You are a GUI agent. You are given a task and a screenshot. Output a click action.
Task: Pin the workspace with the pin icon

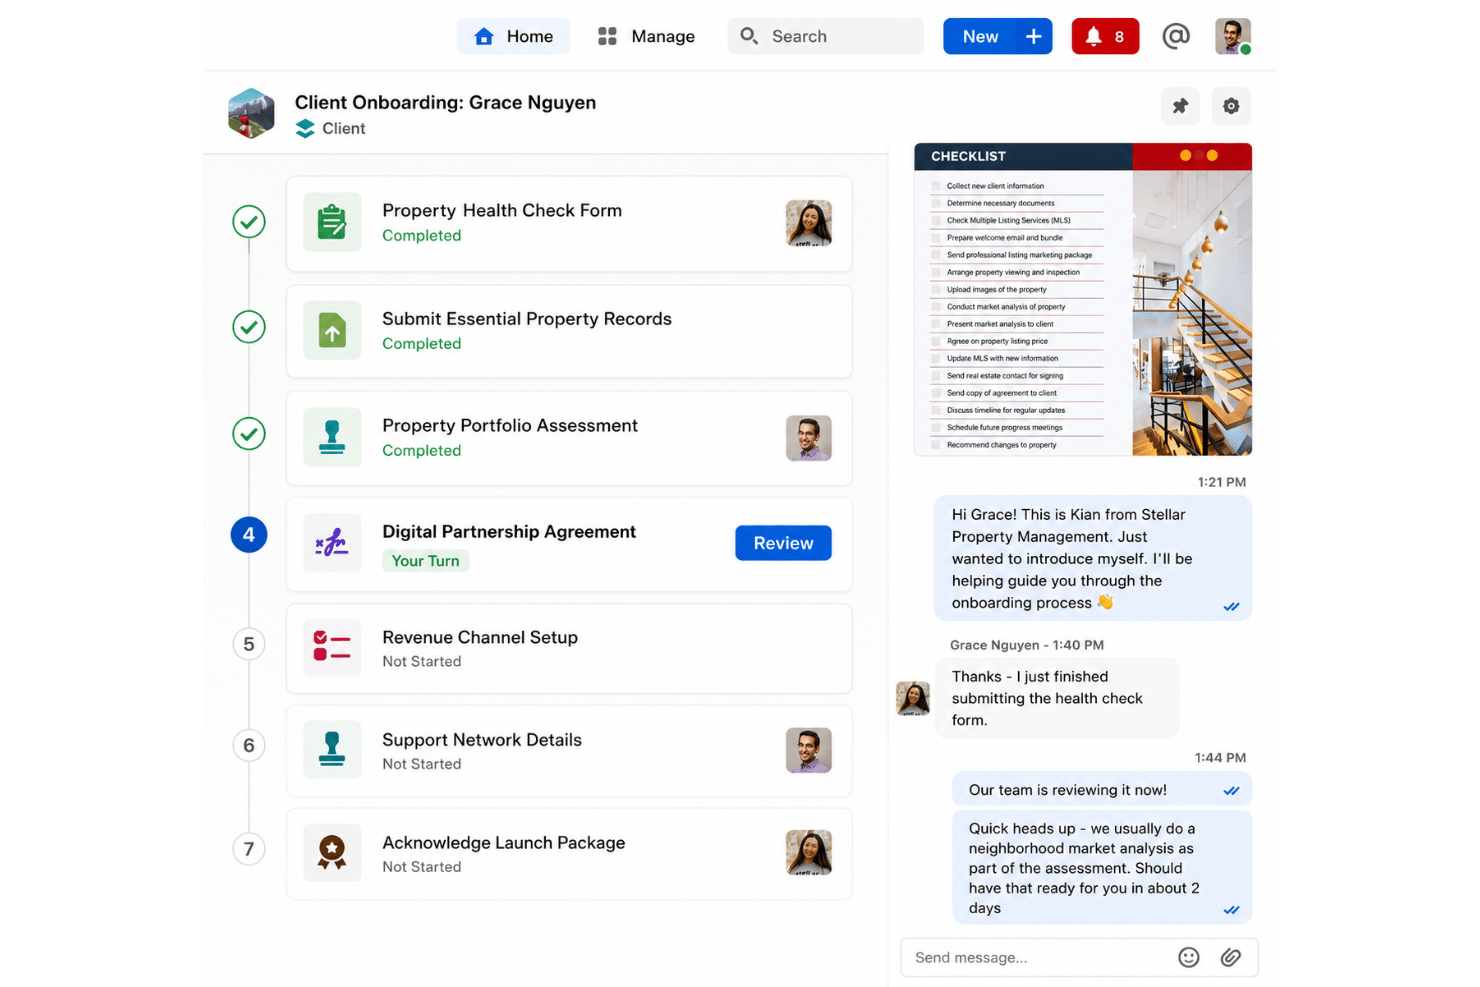[1180, 106]
